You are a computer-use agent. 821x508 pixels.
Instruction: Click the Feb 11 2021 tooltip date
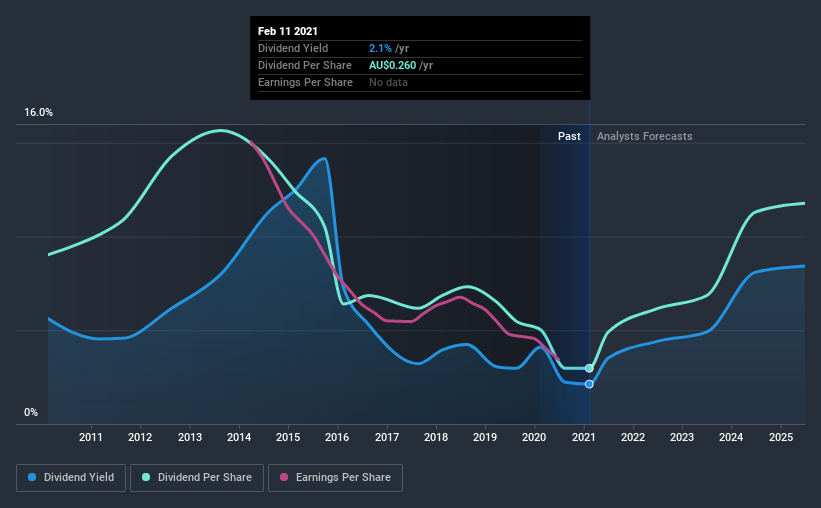tap(287, 31)
